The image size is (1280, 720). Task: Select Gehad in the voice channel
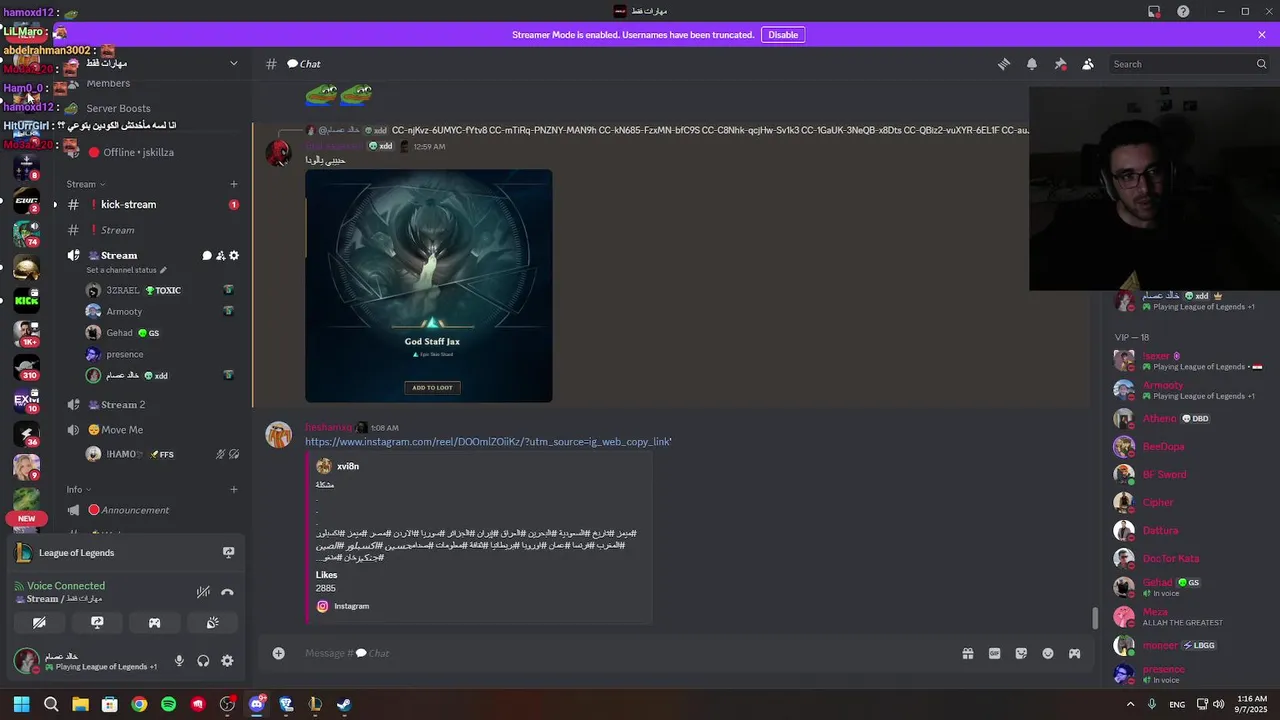coord(119,333)
